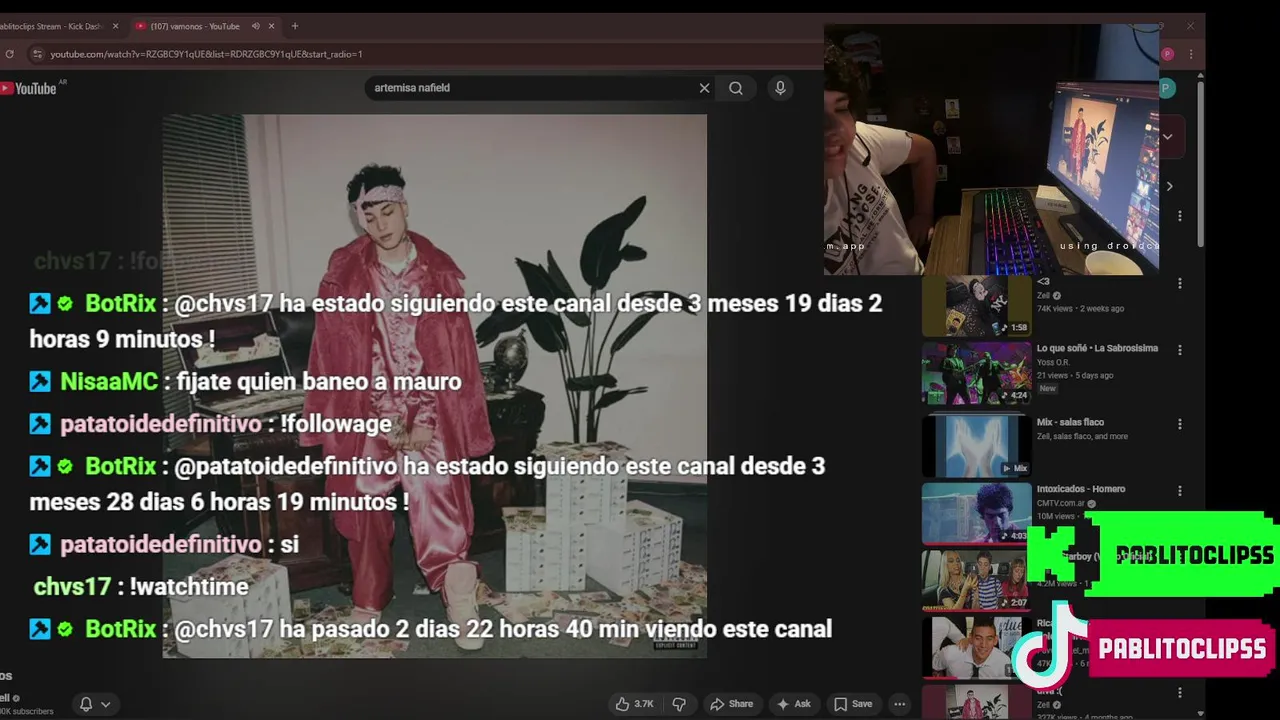Click the album art video player
The height and width of the screenshot is (720, 1280).
coord(435,386)
